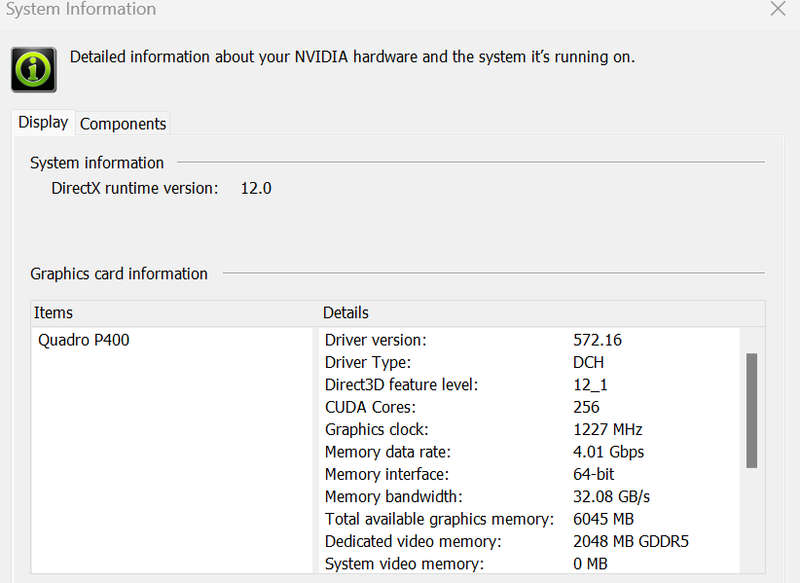Image resolution: width=800 pixels, height=583 pixels.
Task: Switch to the Display tab
Action: click(x=43, y=122)
